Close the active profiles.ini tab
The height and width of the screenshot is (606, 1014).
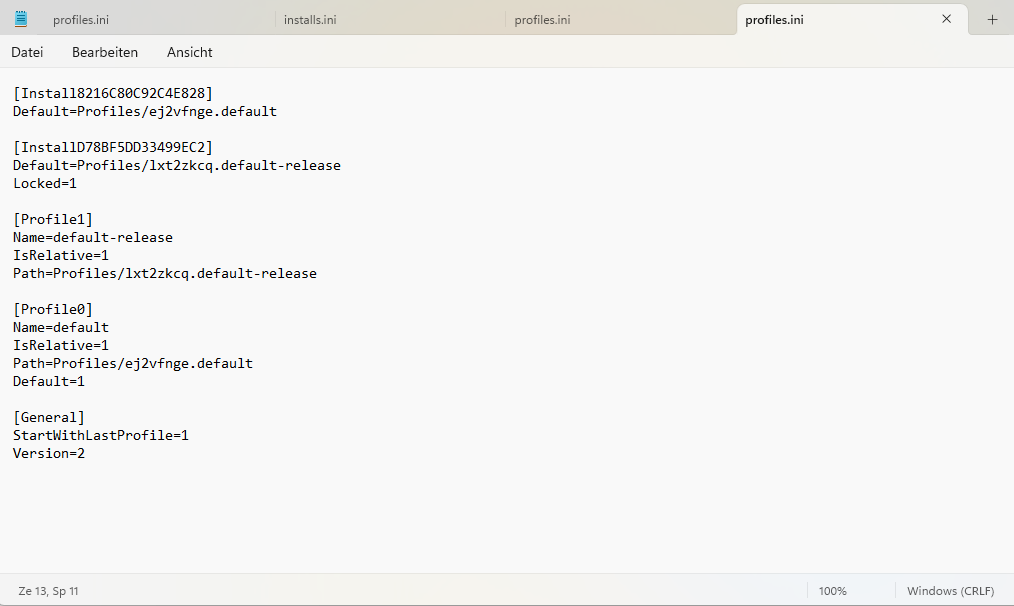tap(947, 19)
